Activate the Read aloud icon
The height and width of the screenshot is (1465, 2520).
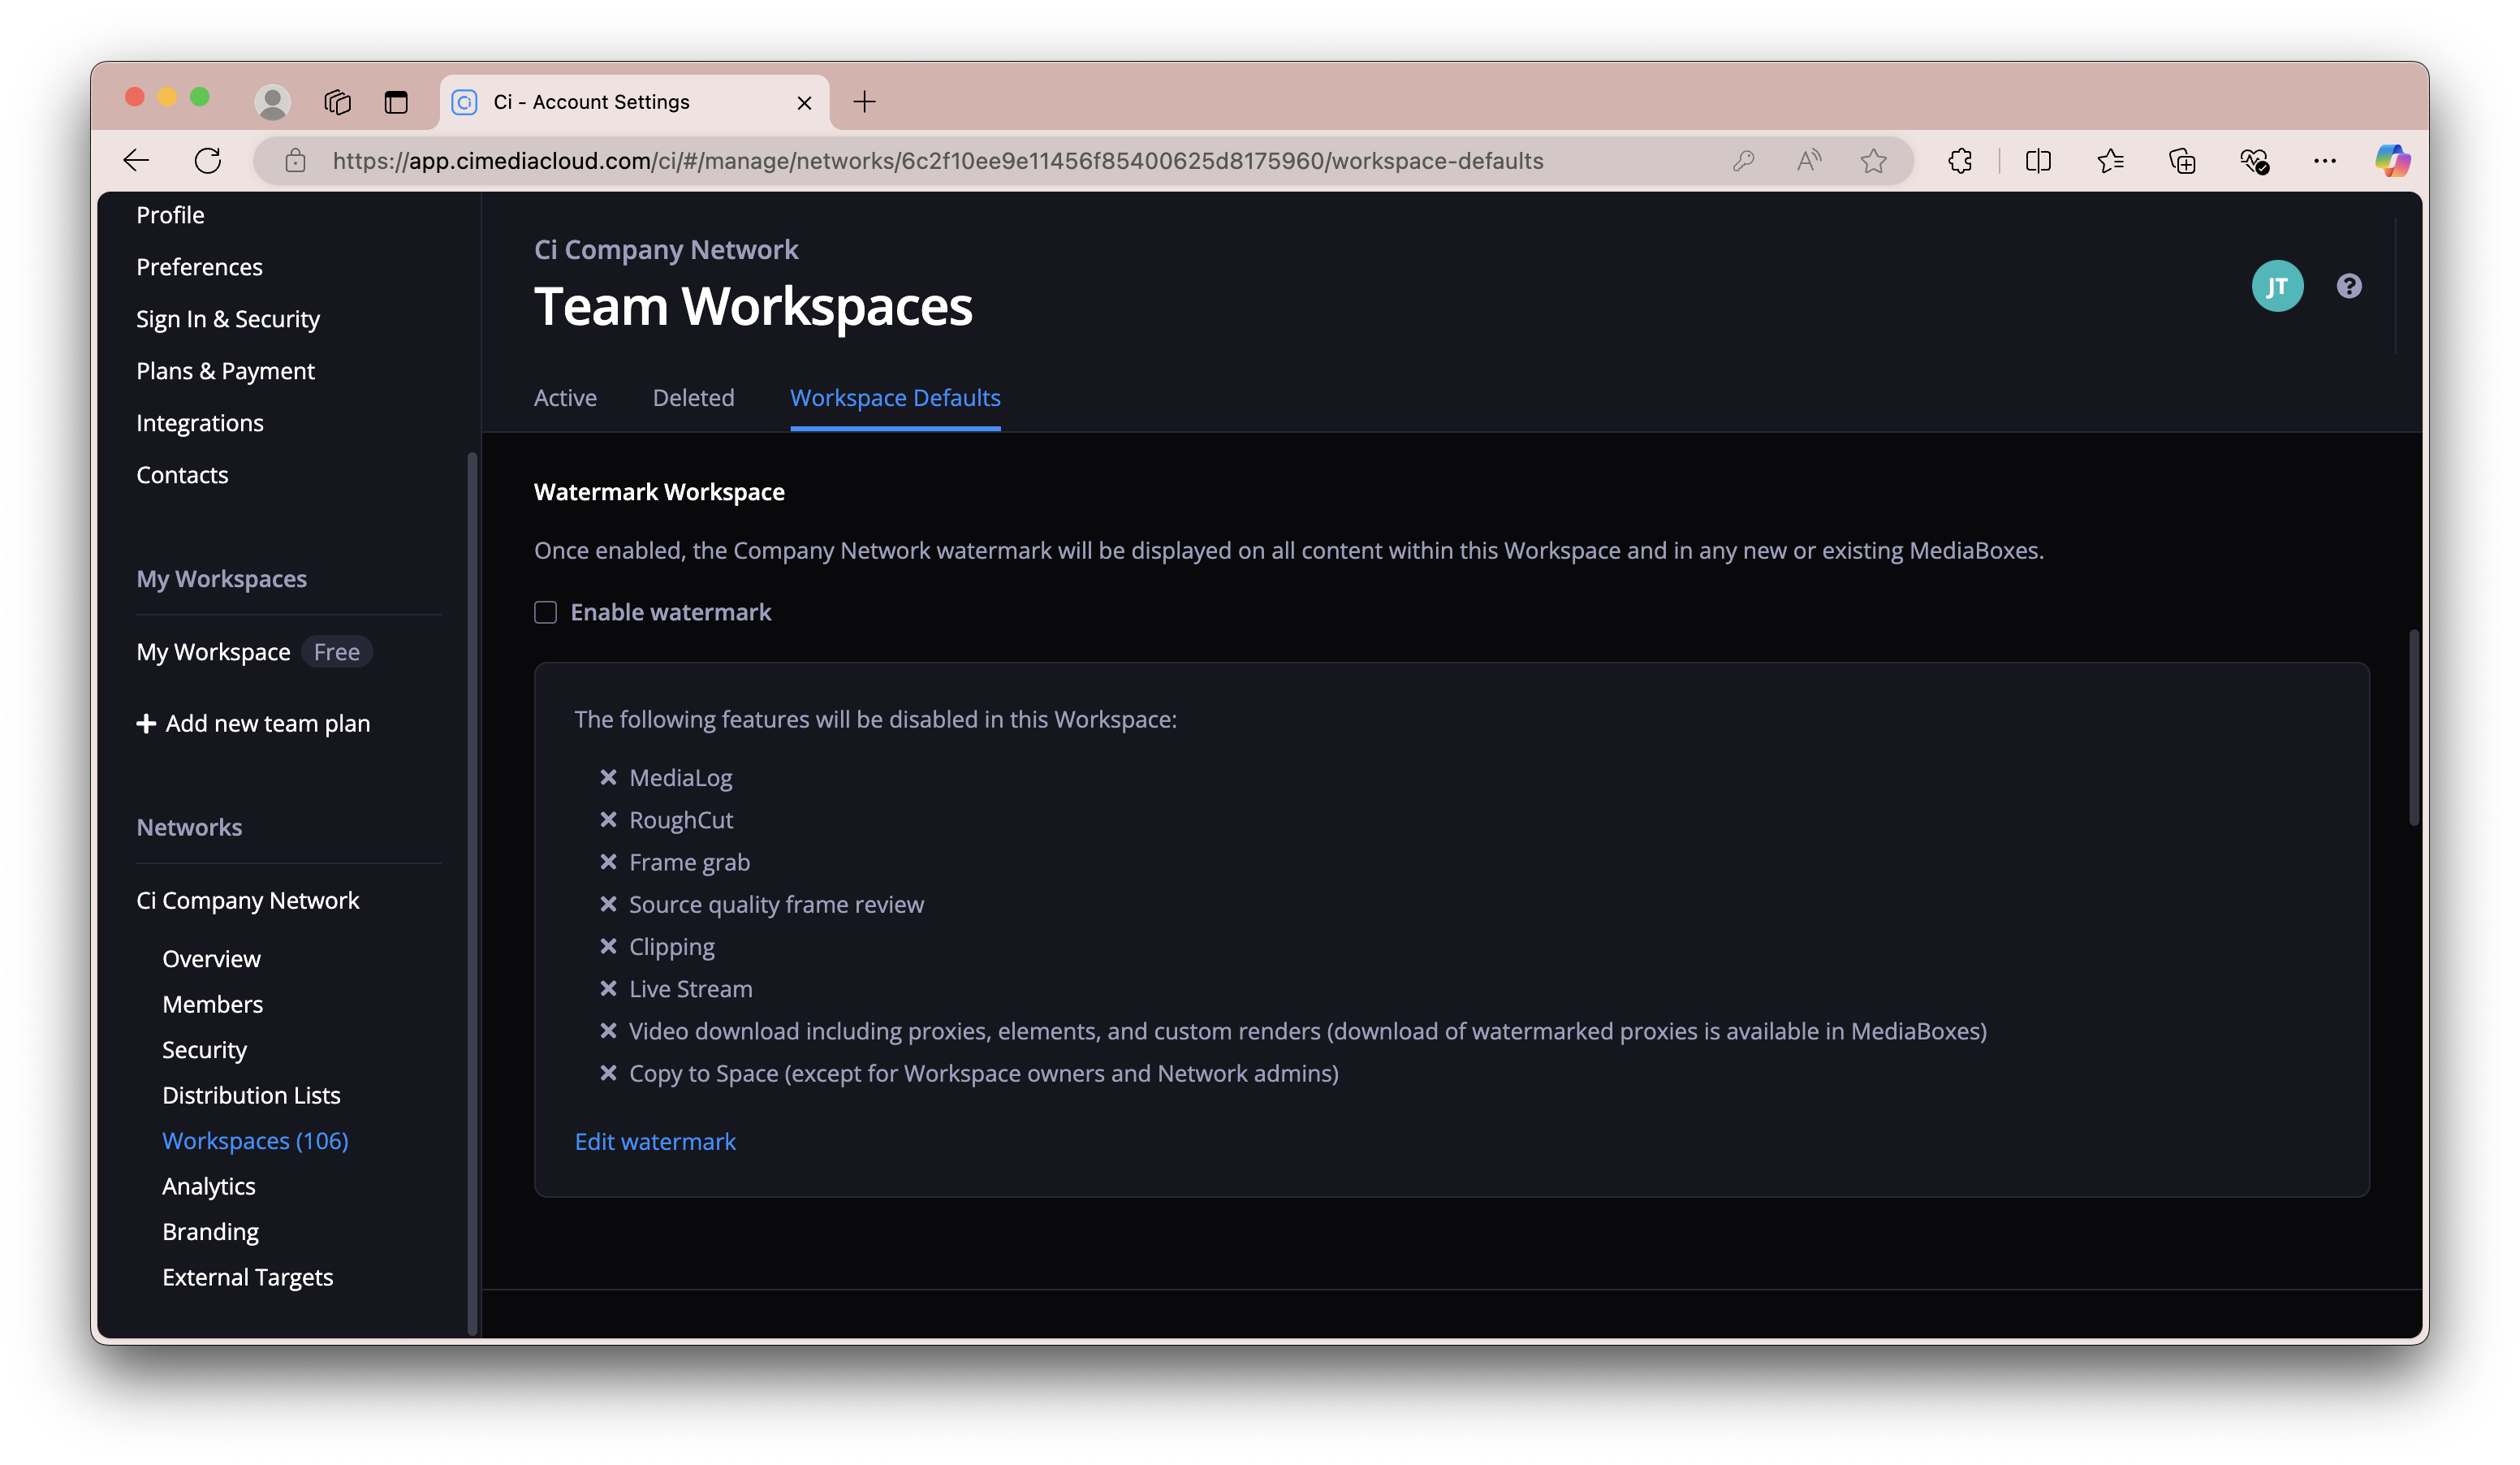[1809, 160]
